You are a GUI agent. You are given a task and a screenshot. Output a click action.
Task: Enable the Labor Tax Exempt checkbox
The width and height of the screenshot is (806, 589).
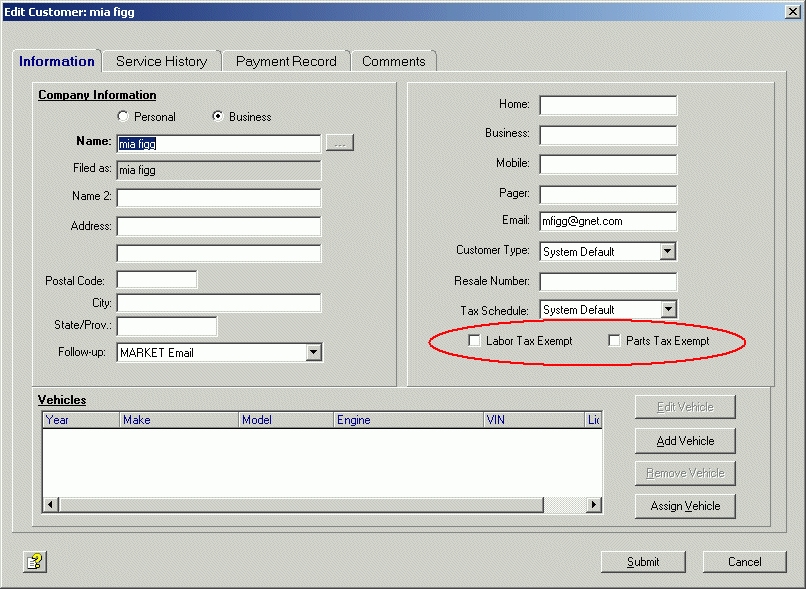click(x=474, y=341)
